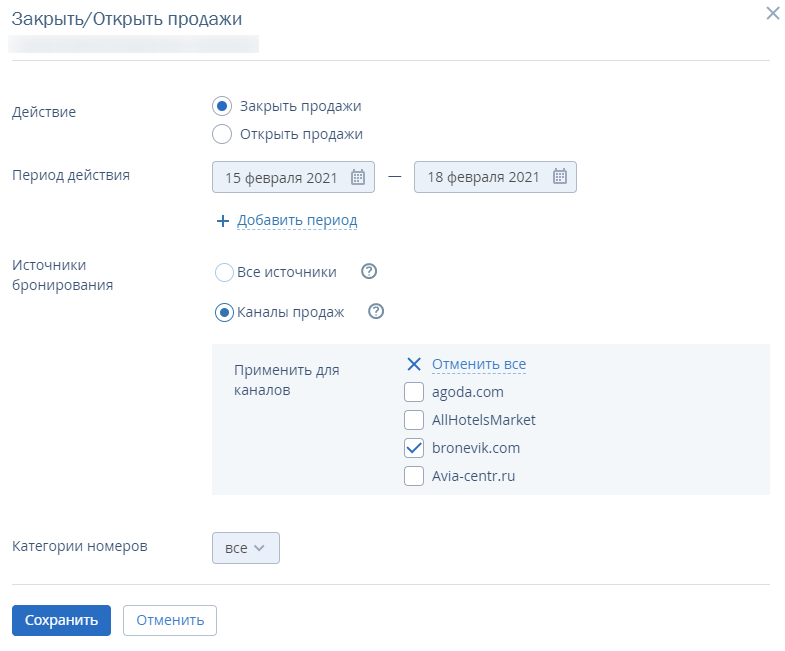Click the end date field 18 февраля 2021
This screenshot has width=785, height=651.
tap(495, 177)
